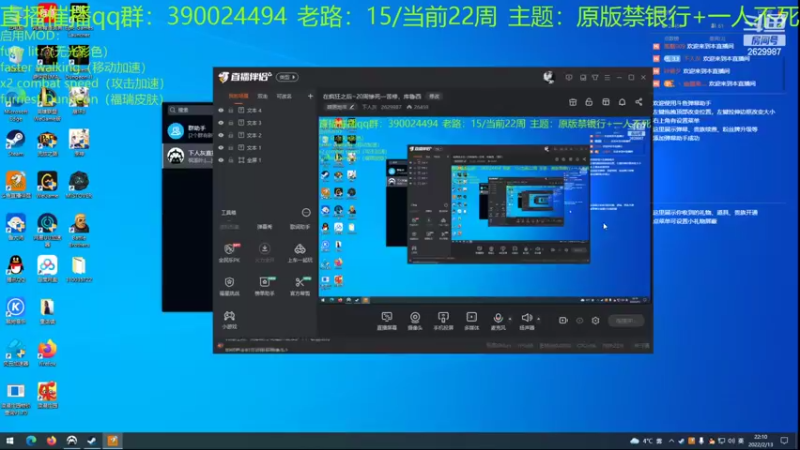Mute the 扬声器 speaker
800x450 pixels.
pos(527,321)
